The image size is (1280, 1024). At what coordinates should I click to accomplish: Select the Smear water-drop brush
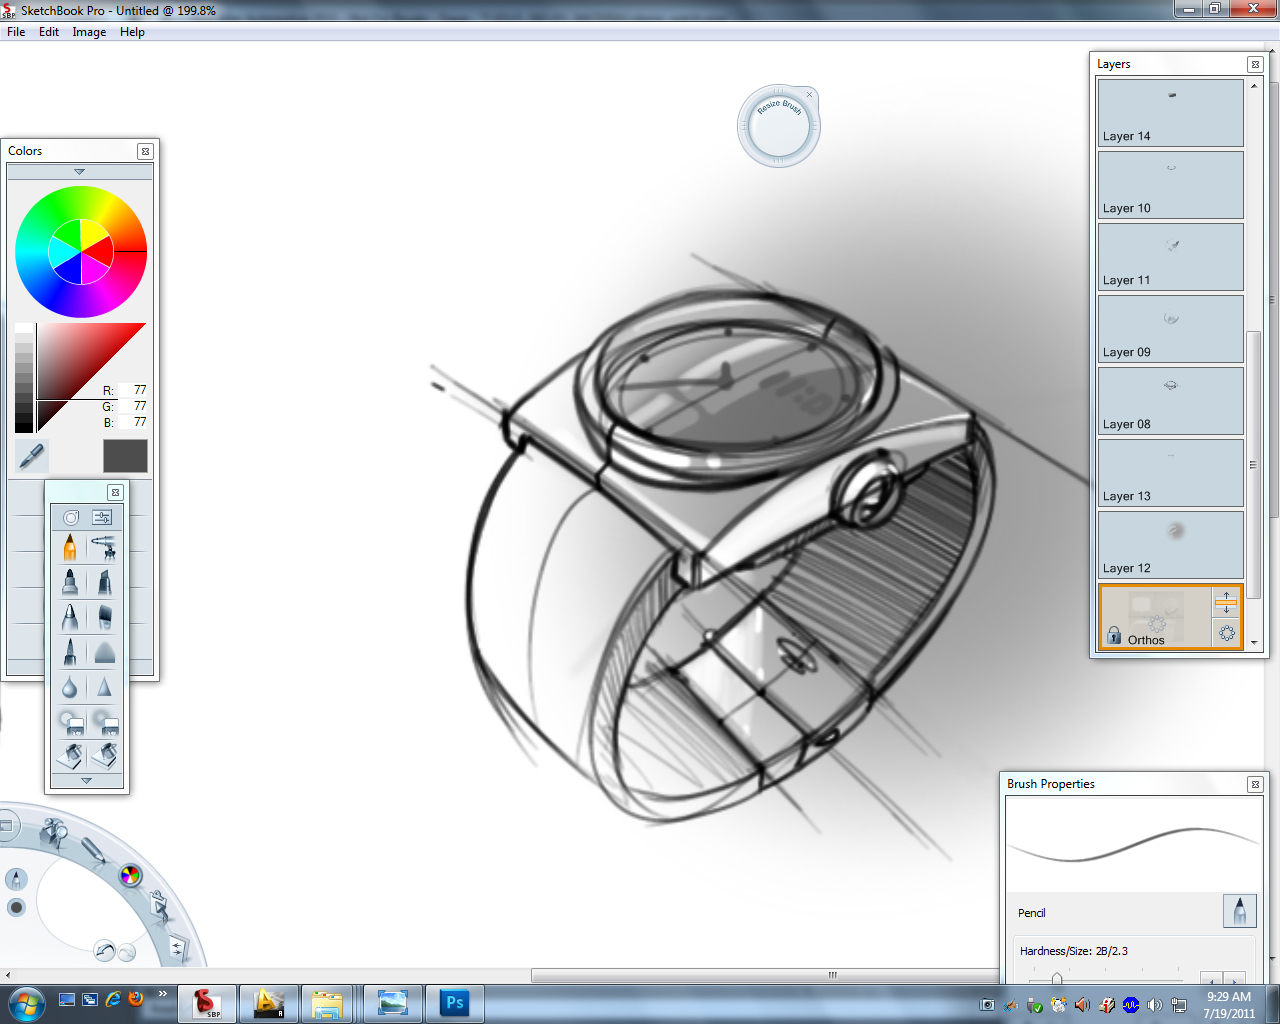pyautogui.click(x=70, y=686)
